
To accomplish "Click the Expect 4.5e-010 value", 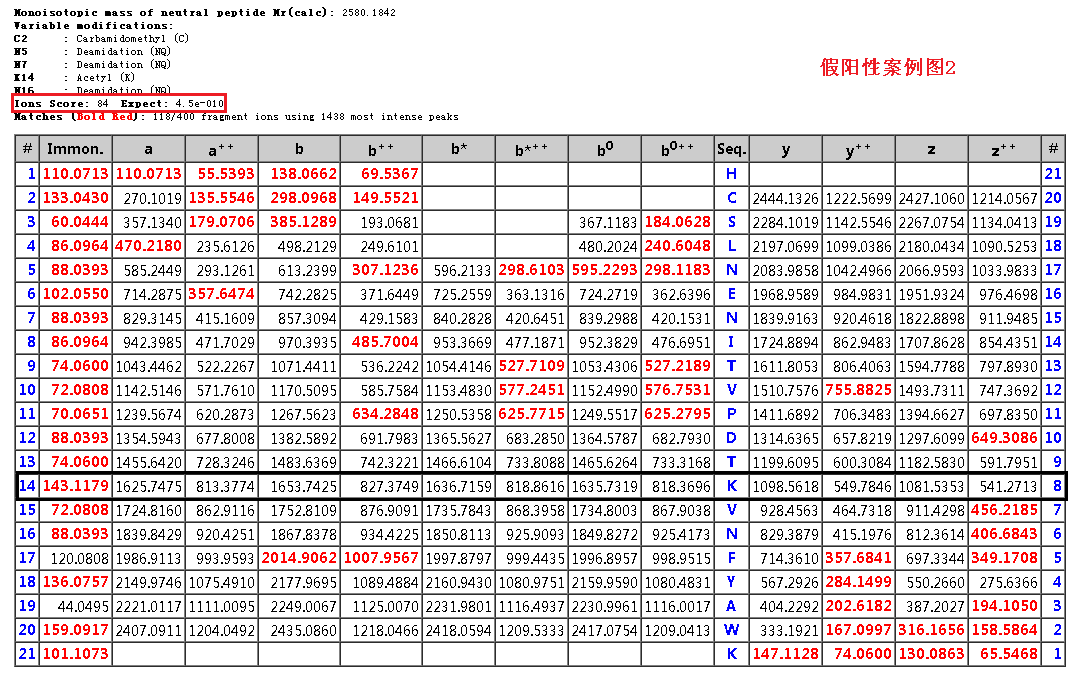I will tap(172, 103).
